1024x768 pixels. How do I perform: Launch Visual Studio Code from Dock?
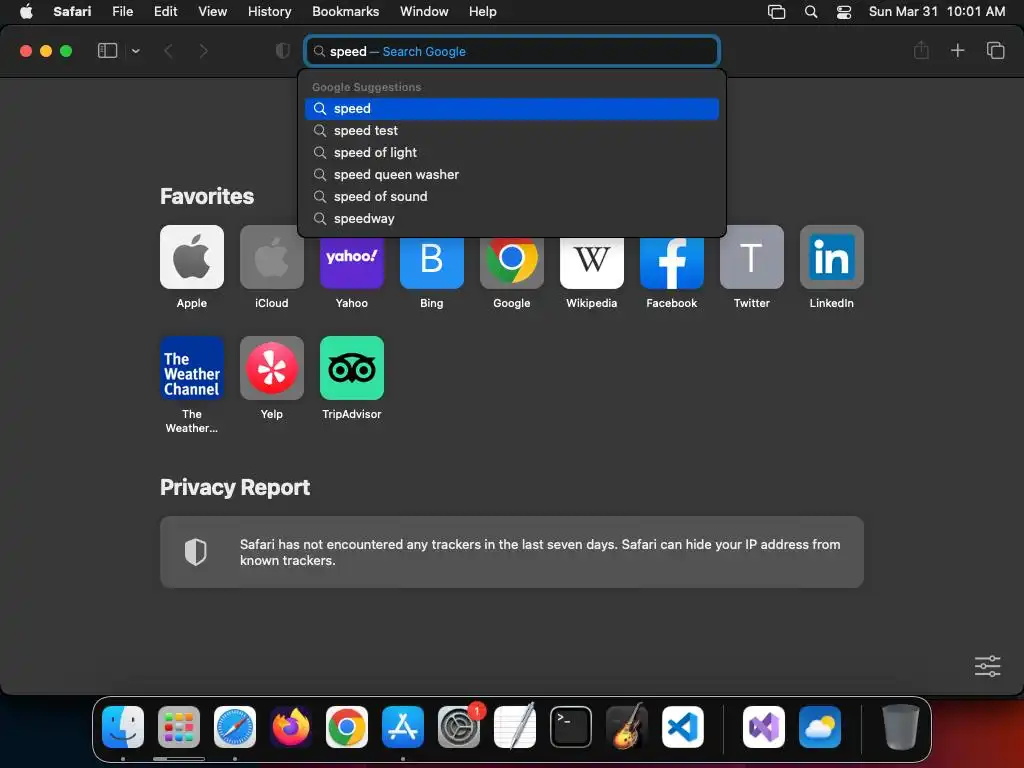pos(682,726)
